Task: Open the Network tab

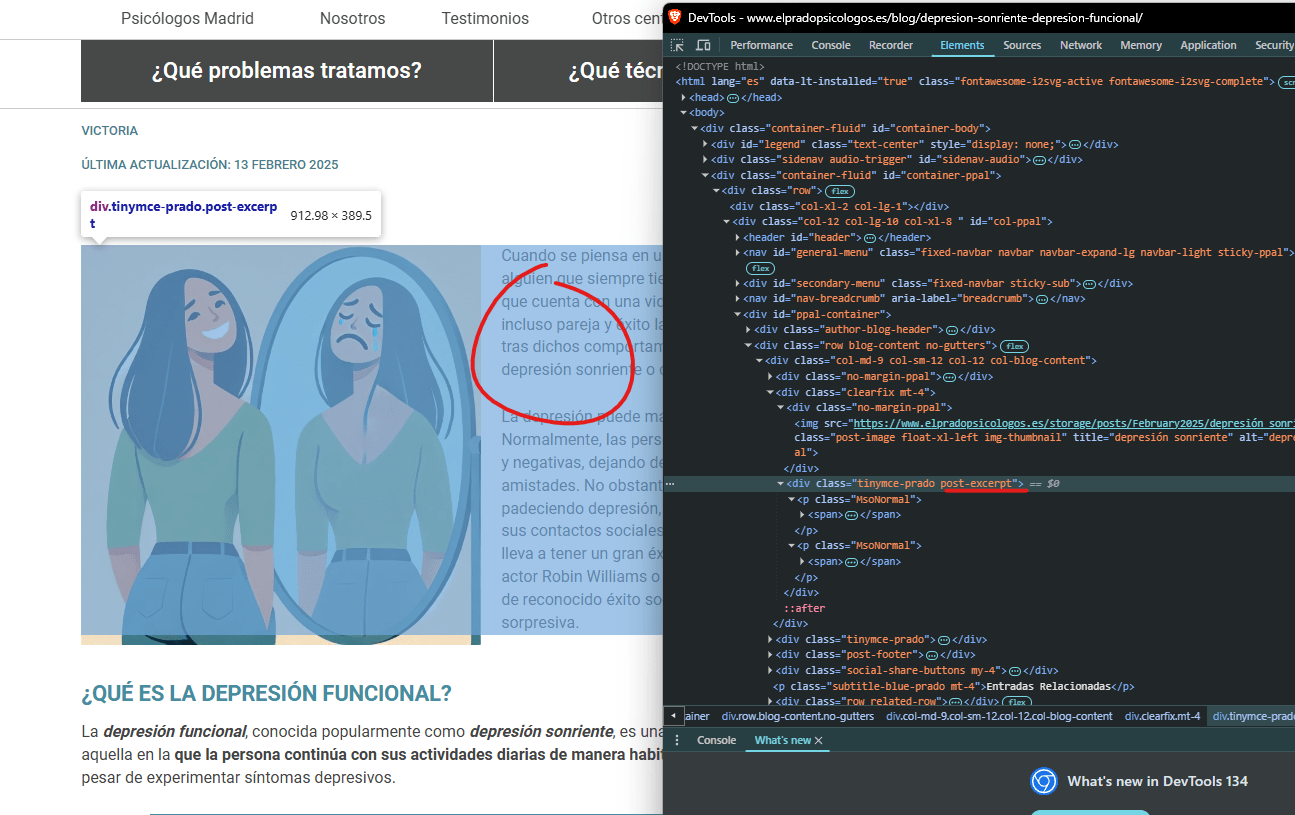Action: (1081, 45)
